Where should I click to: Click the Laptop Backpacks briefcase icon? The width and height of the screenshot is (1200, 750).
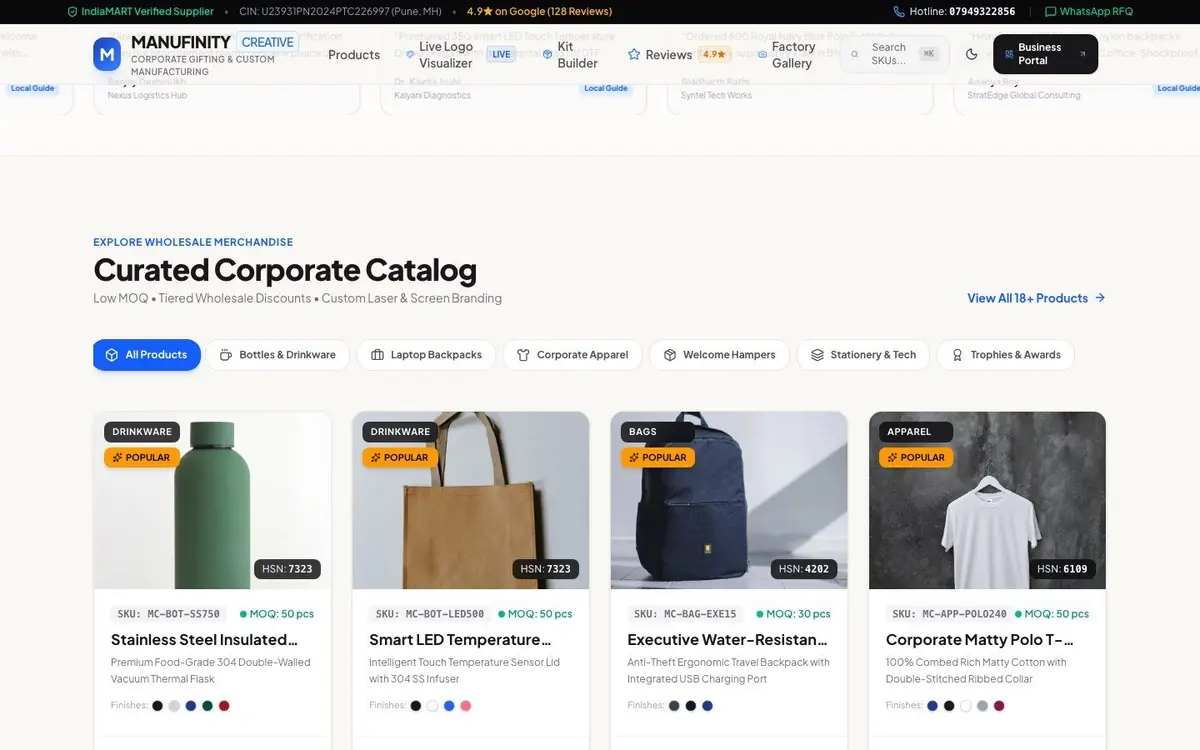tap(377, 355)
